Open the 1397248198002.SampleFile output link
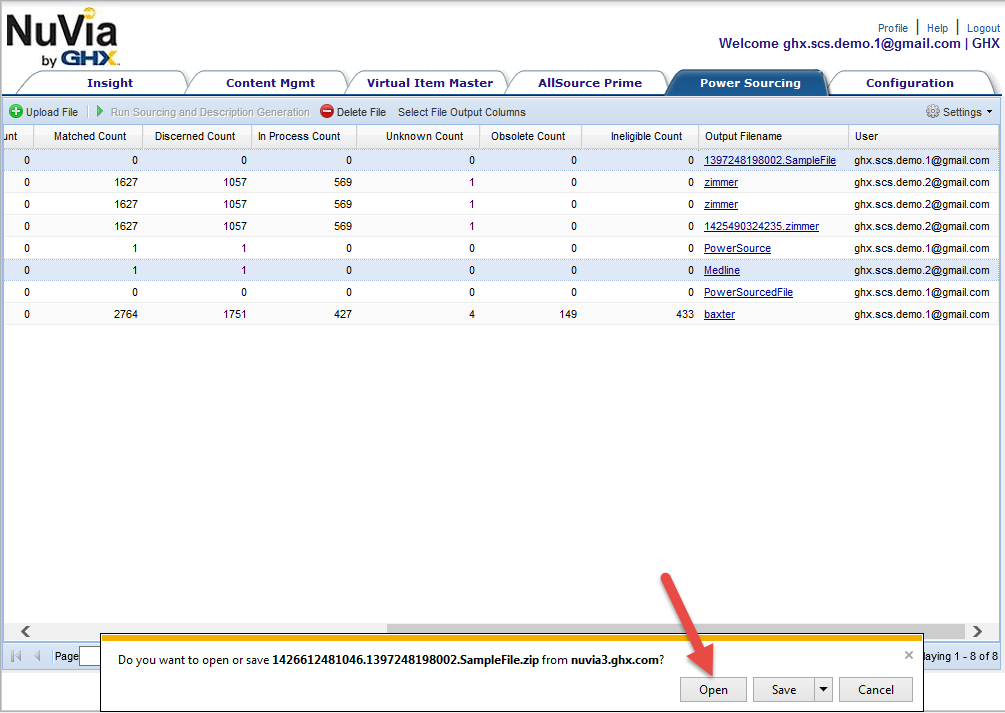The image size is (1005, 713). pos(770,160)
